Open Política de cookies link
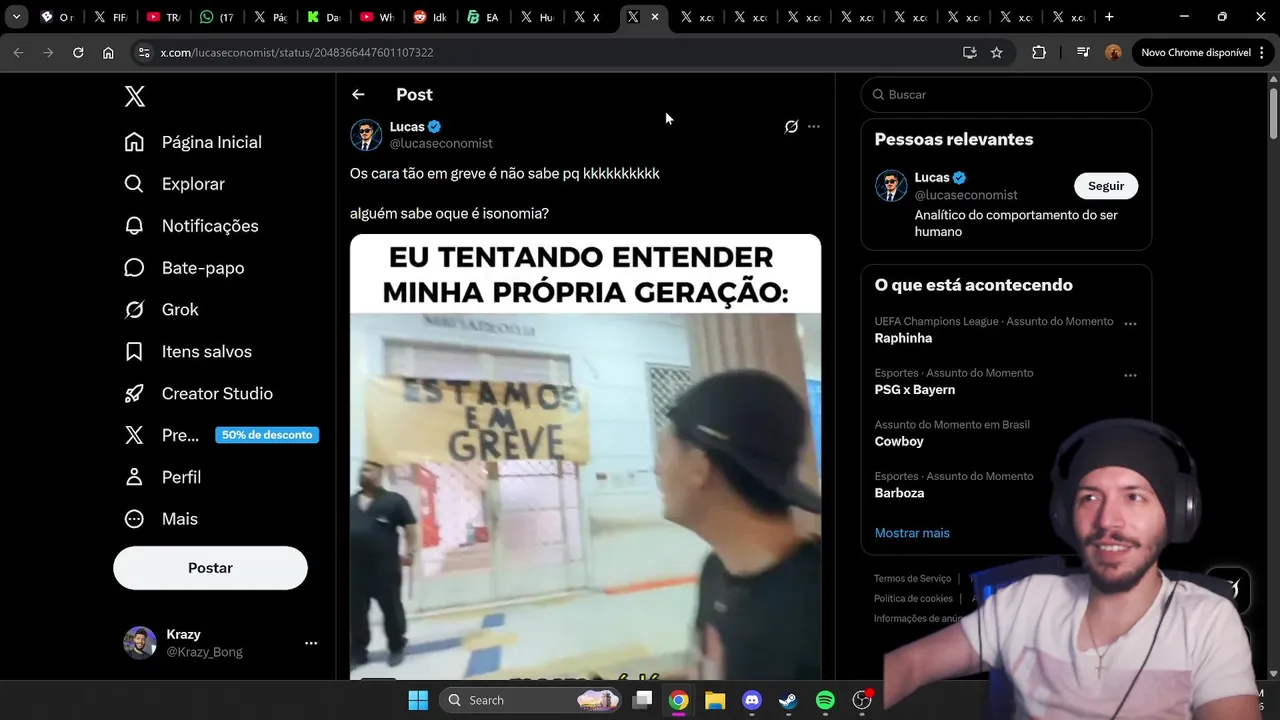Image resolution: width=1280 pixels, height=720 pixels. coord(913,598)
